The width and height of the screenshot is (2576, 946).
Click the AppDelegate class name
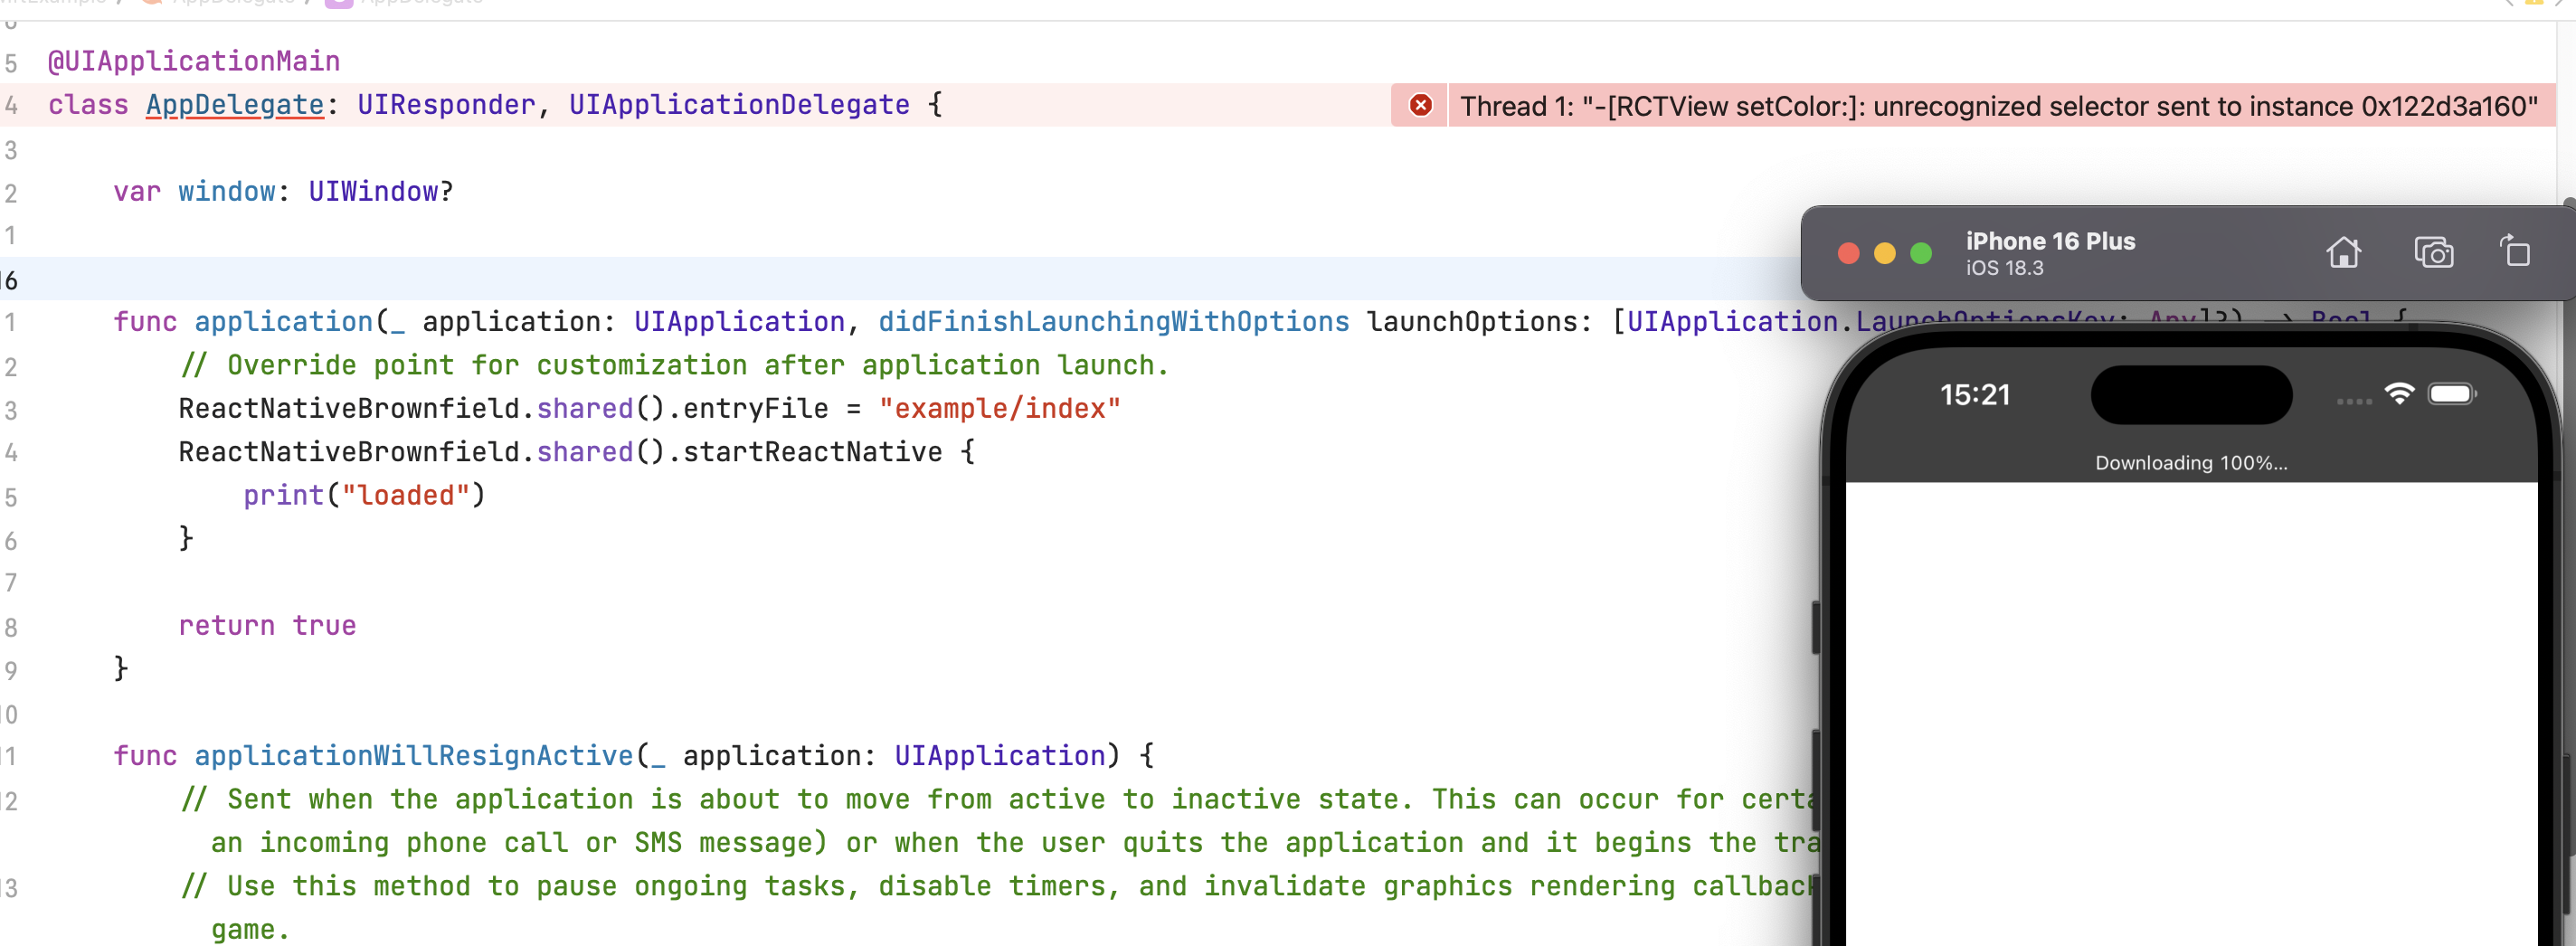click(235, 105)
